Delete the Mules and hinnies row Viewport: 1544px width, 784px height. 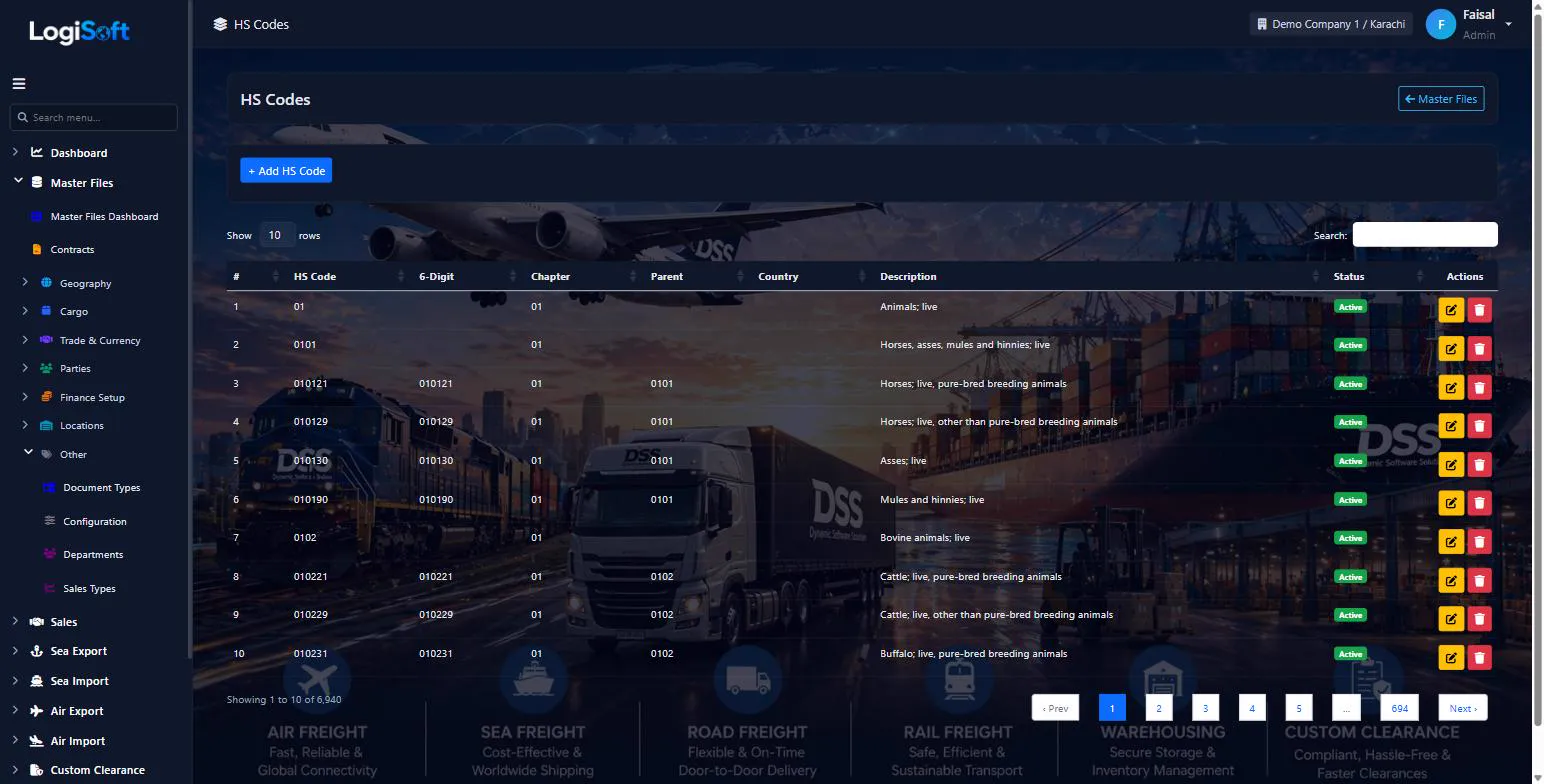point(1479,503)
